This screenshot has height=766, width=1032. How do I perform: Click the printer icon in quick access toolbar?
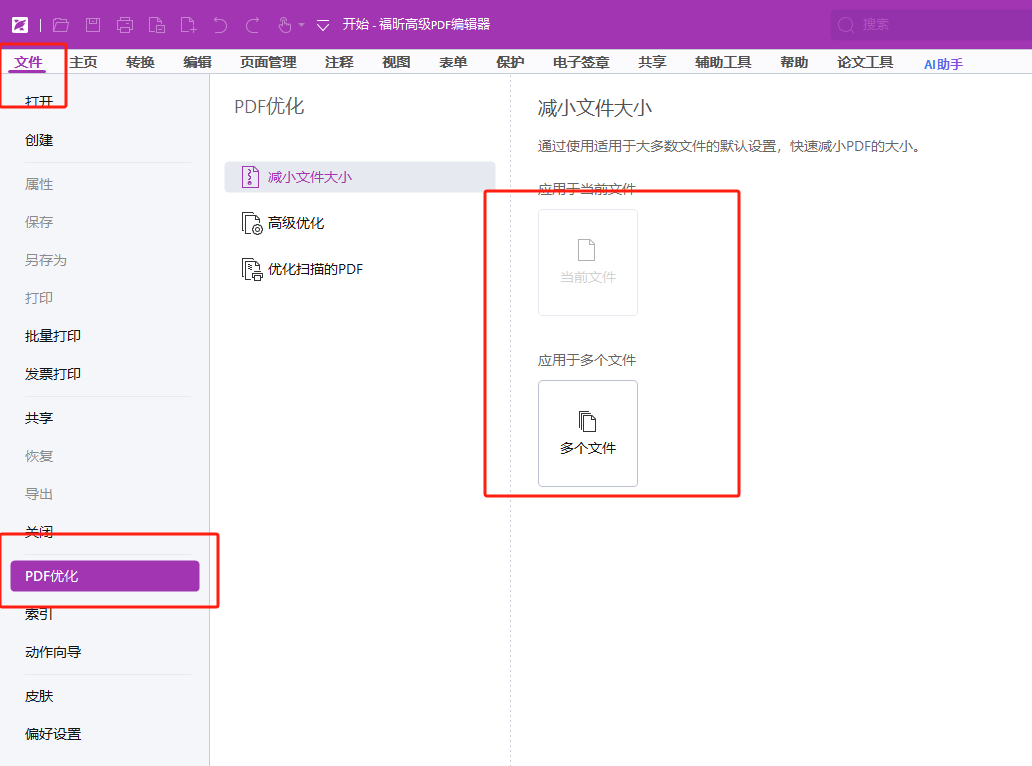pos(125,24)
